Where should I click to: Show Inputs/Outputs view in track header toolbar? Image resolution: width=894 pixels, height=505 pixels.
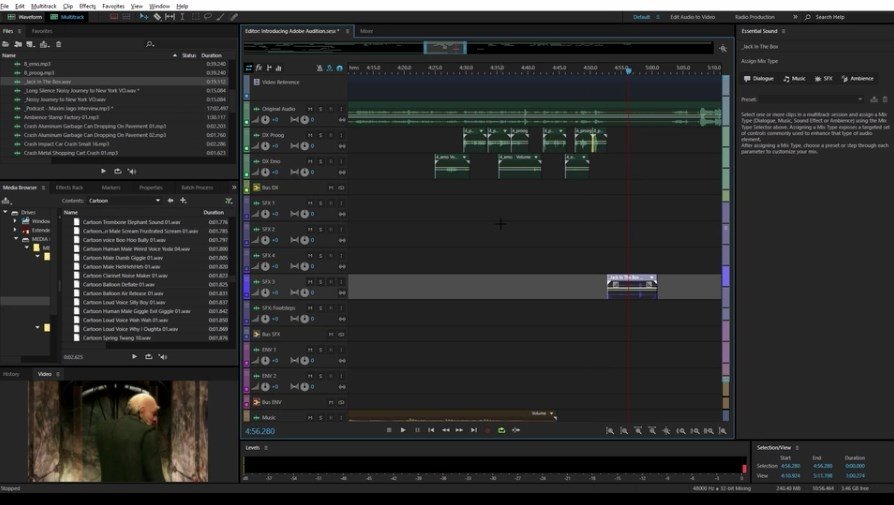pyautogui.click(x=249, y=68)
